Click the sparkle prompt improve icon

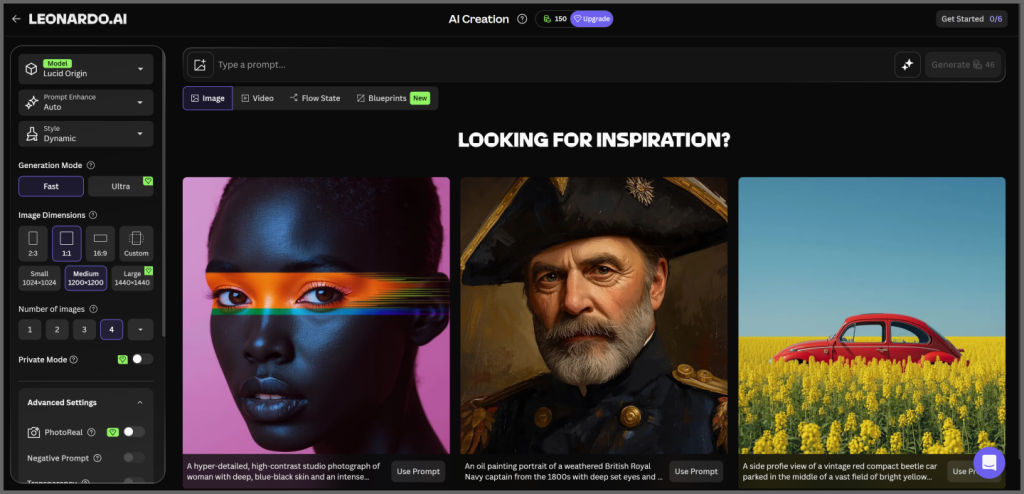[907, 65]
